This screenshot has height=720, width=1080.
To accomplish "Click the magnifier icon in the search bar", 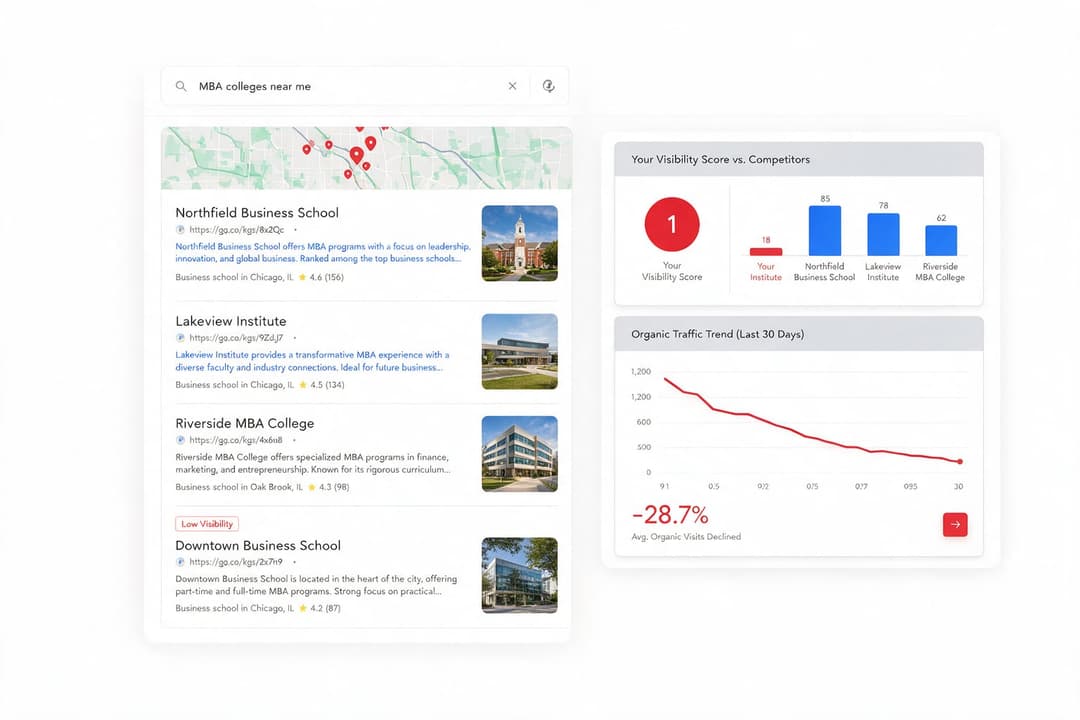I will coord(180,86).
